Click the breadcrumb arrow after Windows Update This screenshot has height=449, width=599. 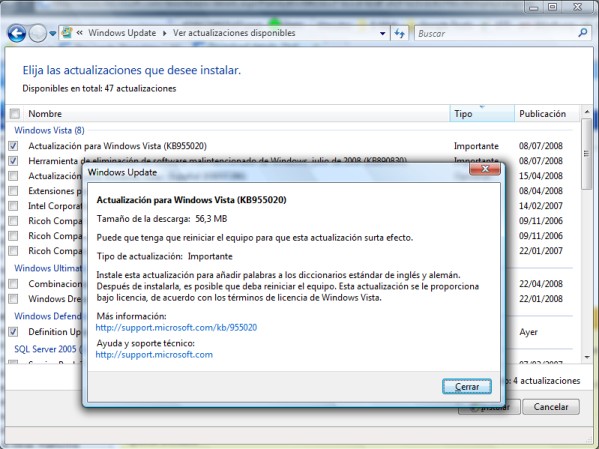164,33
